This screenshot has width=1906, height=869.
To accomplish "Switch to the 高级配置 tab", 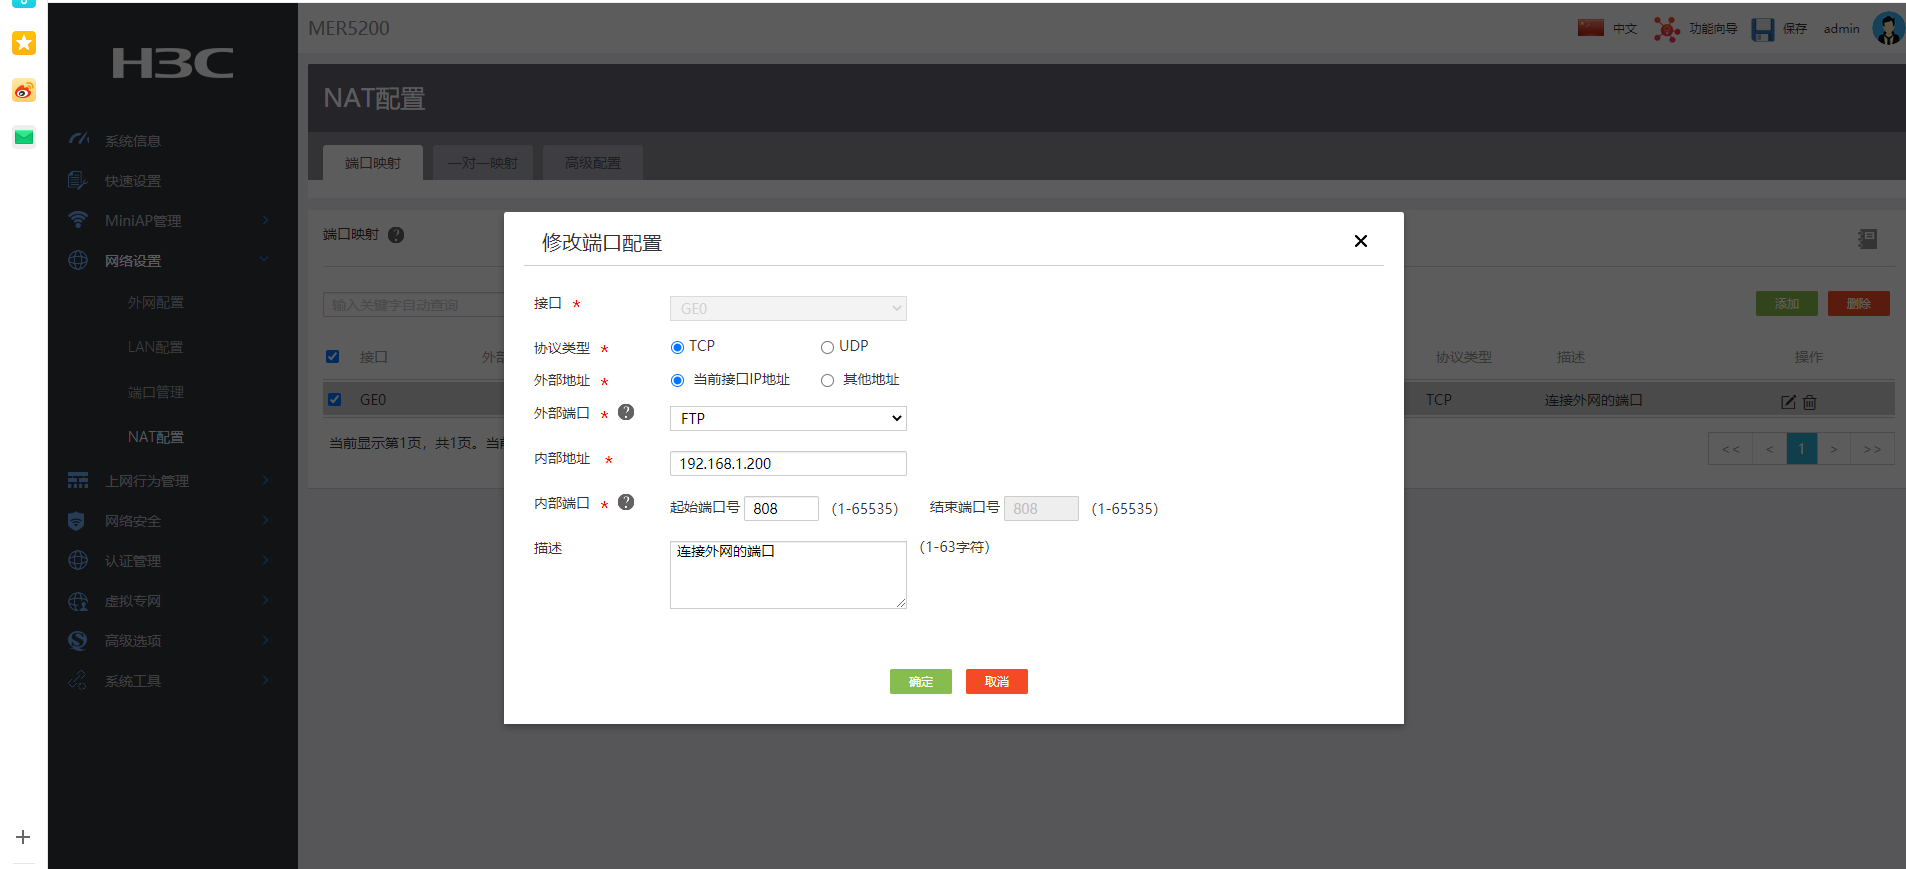I will tap(593, 163).
